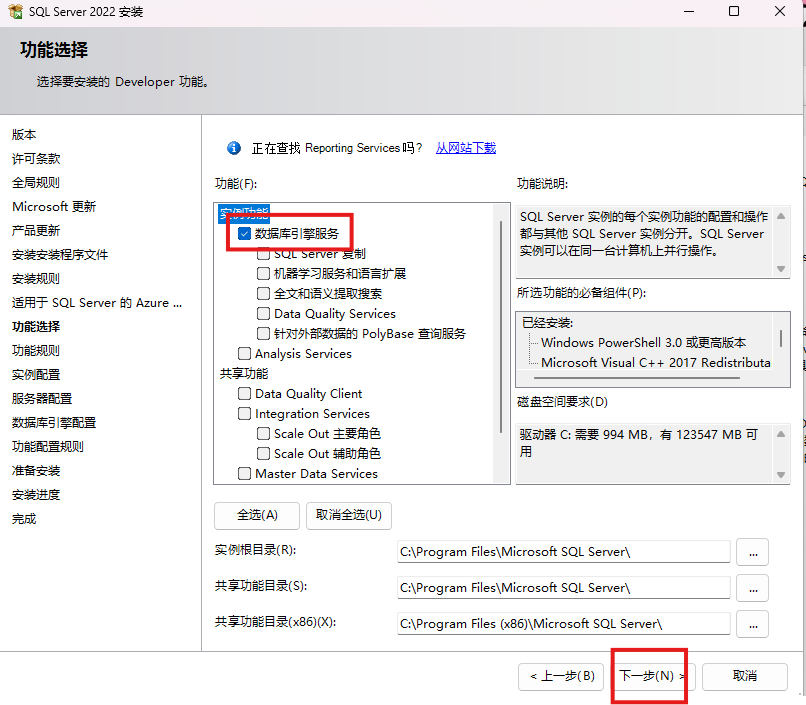Check the Integration Services feature
This screenshot has width=806, height=705.
[245, 414]
